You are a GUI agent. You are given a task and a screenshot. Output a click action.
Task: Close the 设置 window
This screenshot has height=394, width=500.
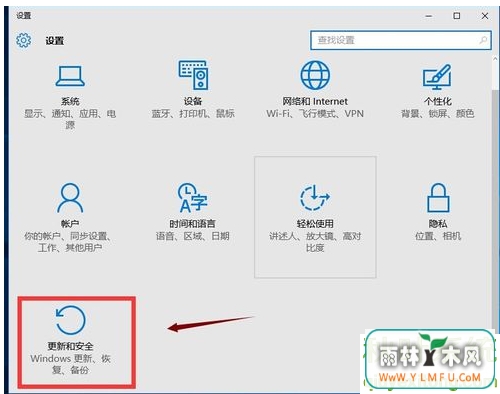coord(485,16)
